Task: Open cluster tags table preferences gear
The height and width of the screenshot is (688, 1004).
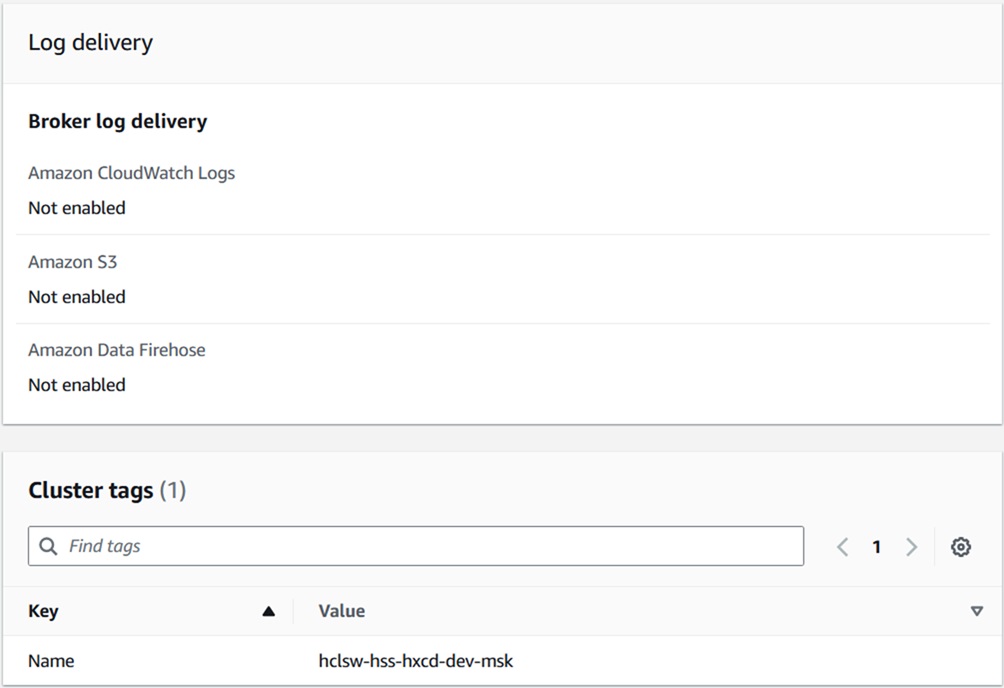Action: pos(961,547)
